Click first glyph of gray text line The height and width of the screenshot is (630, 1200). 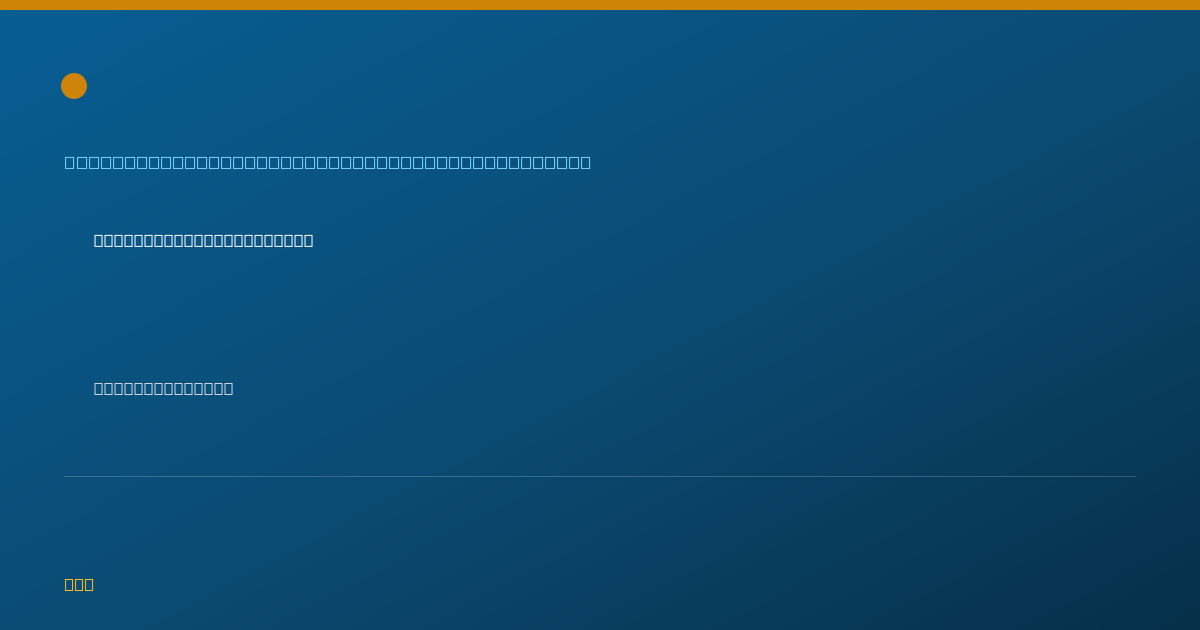click(99, 388)
